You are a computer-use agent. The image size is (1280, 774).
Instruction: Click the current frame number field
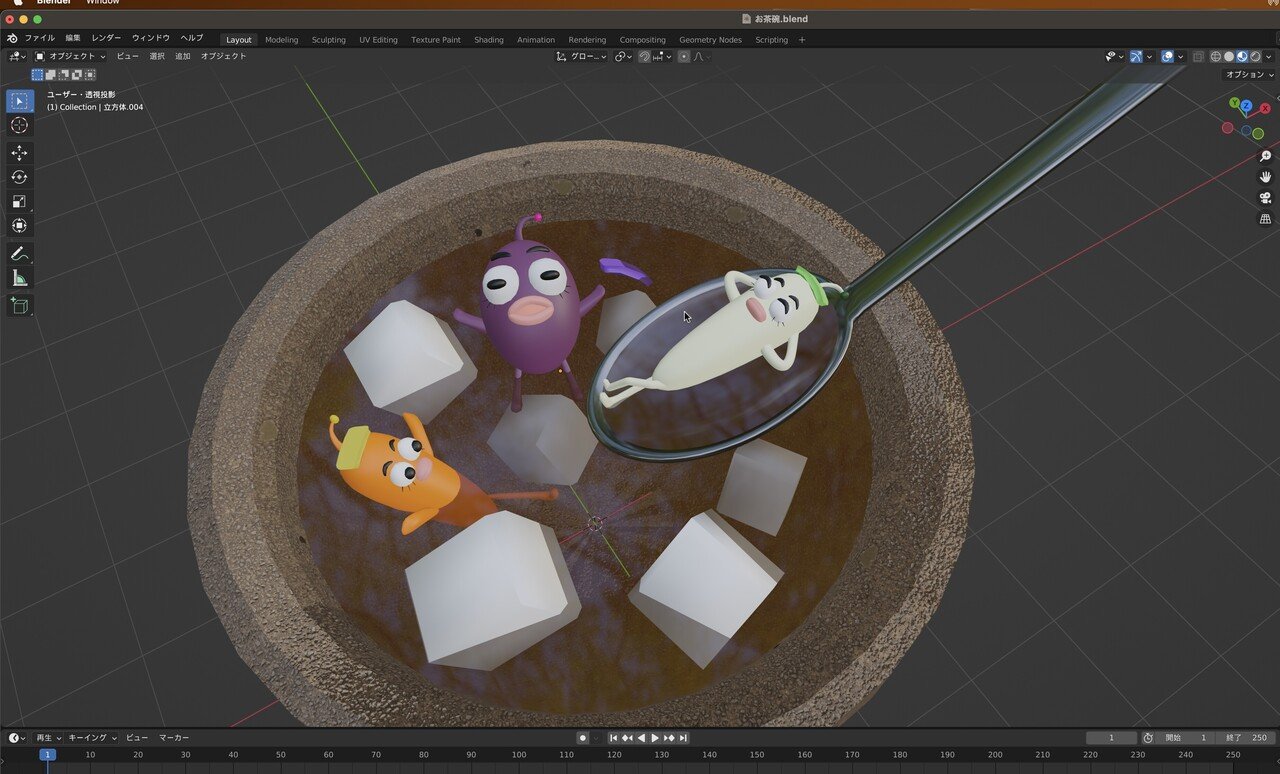click(x=1111, y=738)
